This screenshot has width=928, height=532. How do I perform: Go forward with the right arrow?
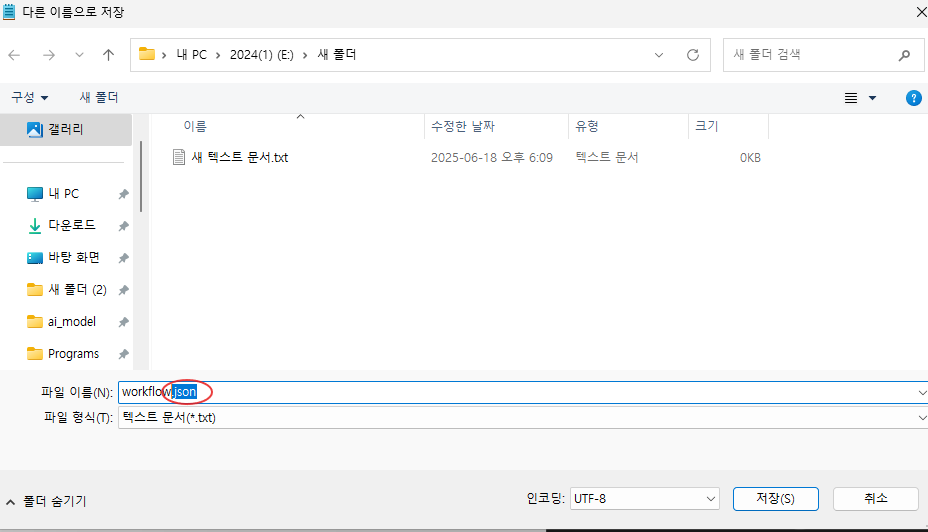[49, 55]
